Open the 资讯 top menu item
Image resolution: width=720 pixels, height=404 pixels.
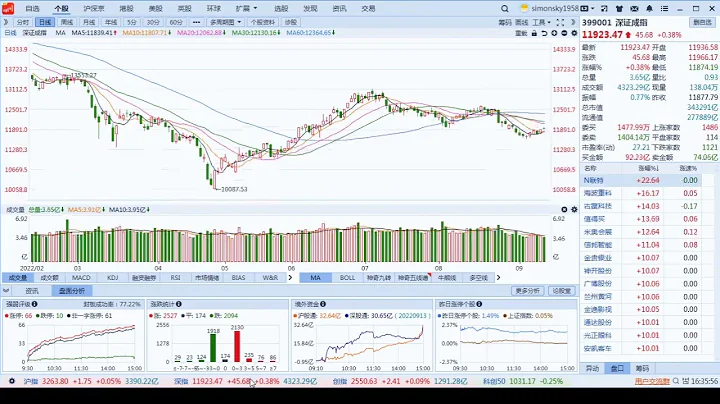pyautogui.click(x=339, y=9)
